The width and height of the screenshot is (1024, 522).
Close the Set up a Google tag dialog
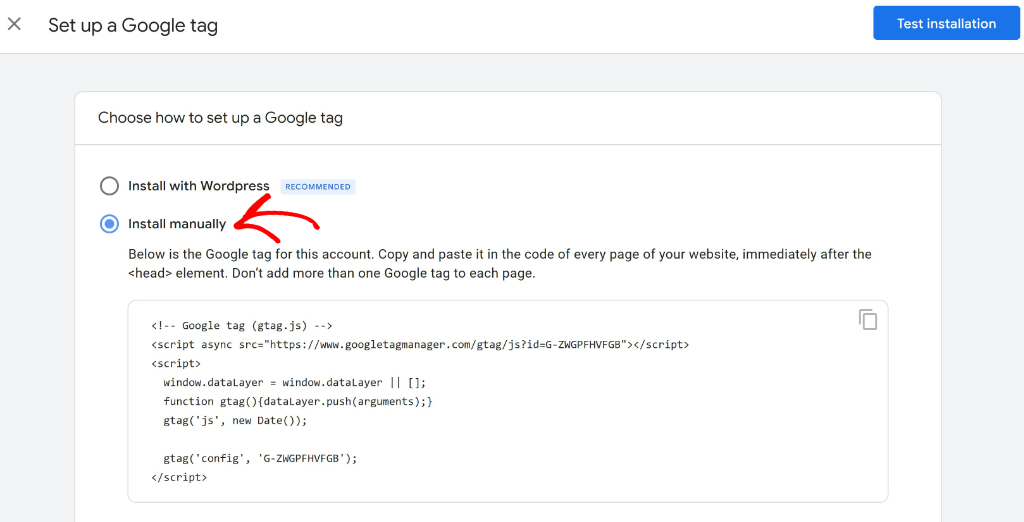(14, 24)
